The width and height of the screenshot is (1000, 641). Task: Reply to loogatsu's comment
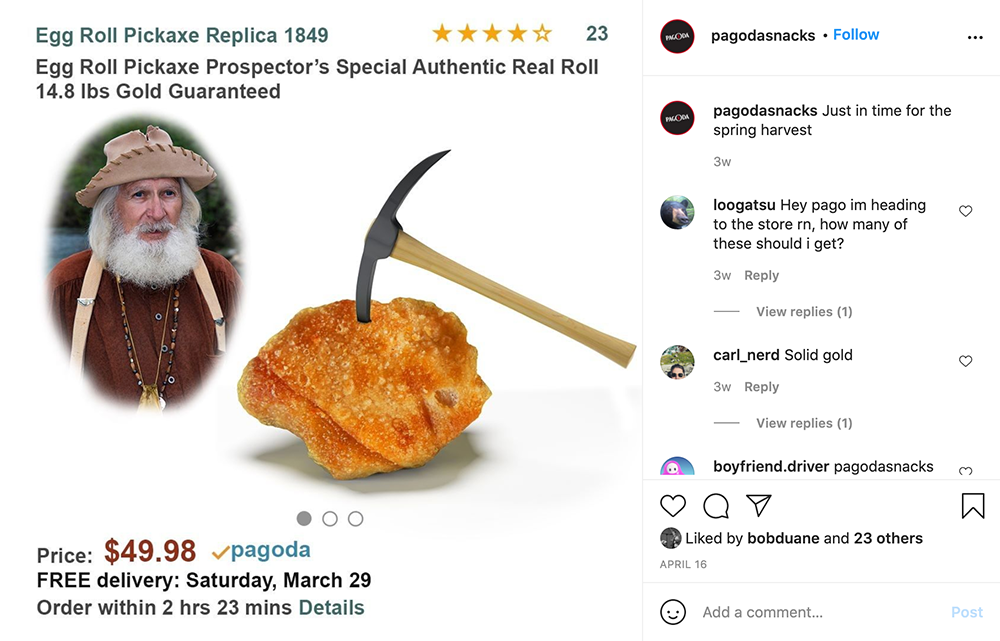[761, 275]
